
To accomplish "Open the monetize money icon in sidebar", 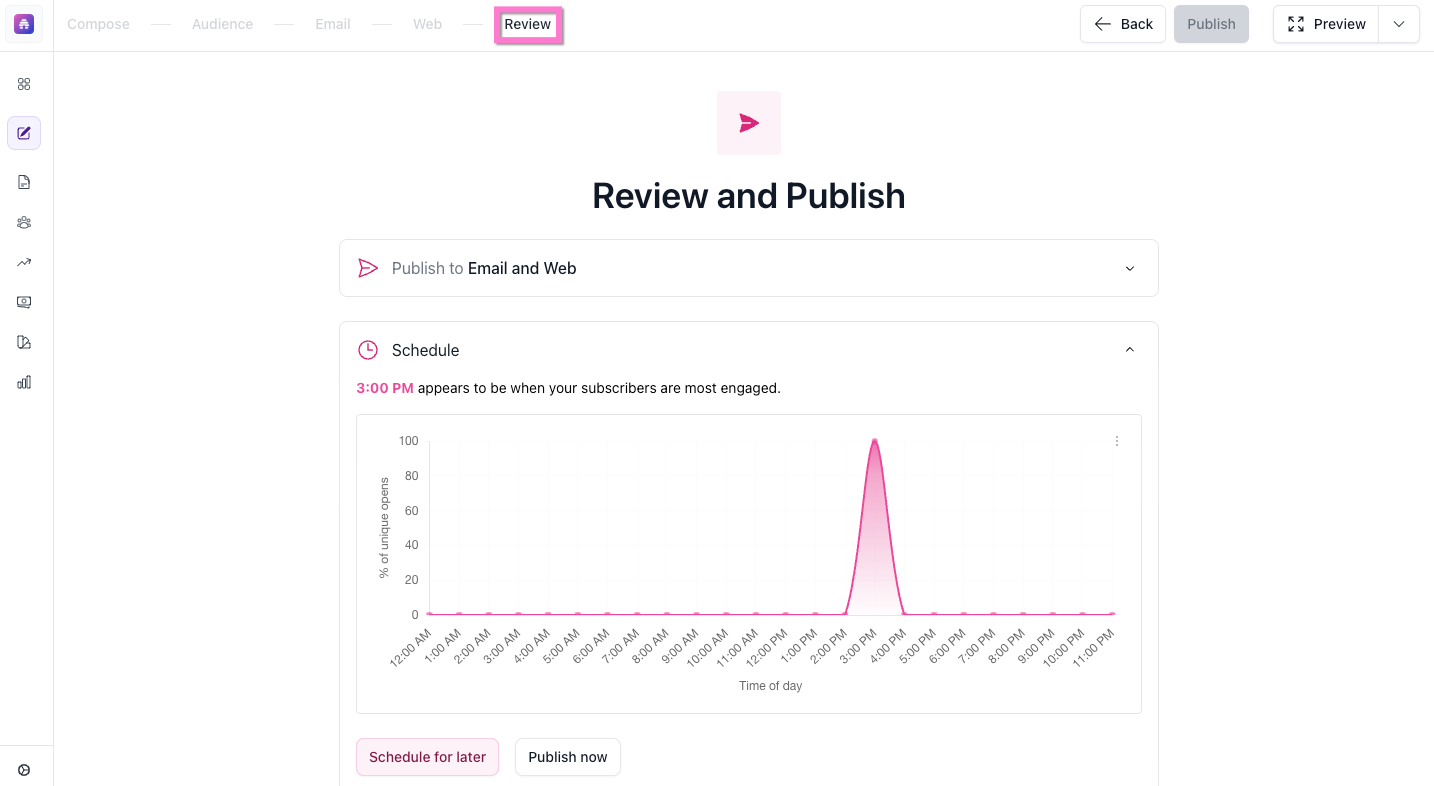I will (x=24, y=302).
